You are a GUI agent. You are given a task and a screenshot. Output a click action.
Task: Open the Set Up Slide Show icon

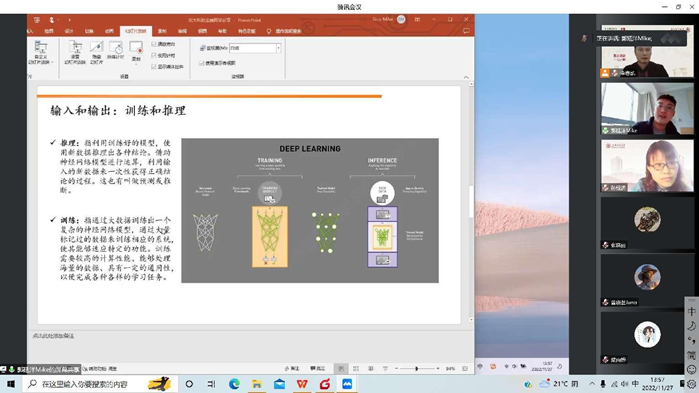tap(75, 53)
